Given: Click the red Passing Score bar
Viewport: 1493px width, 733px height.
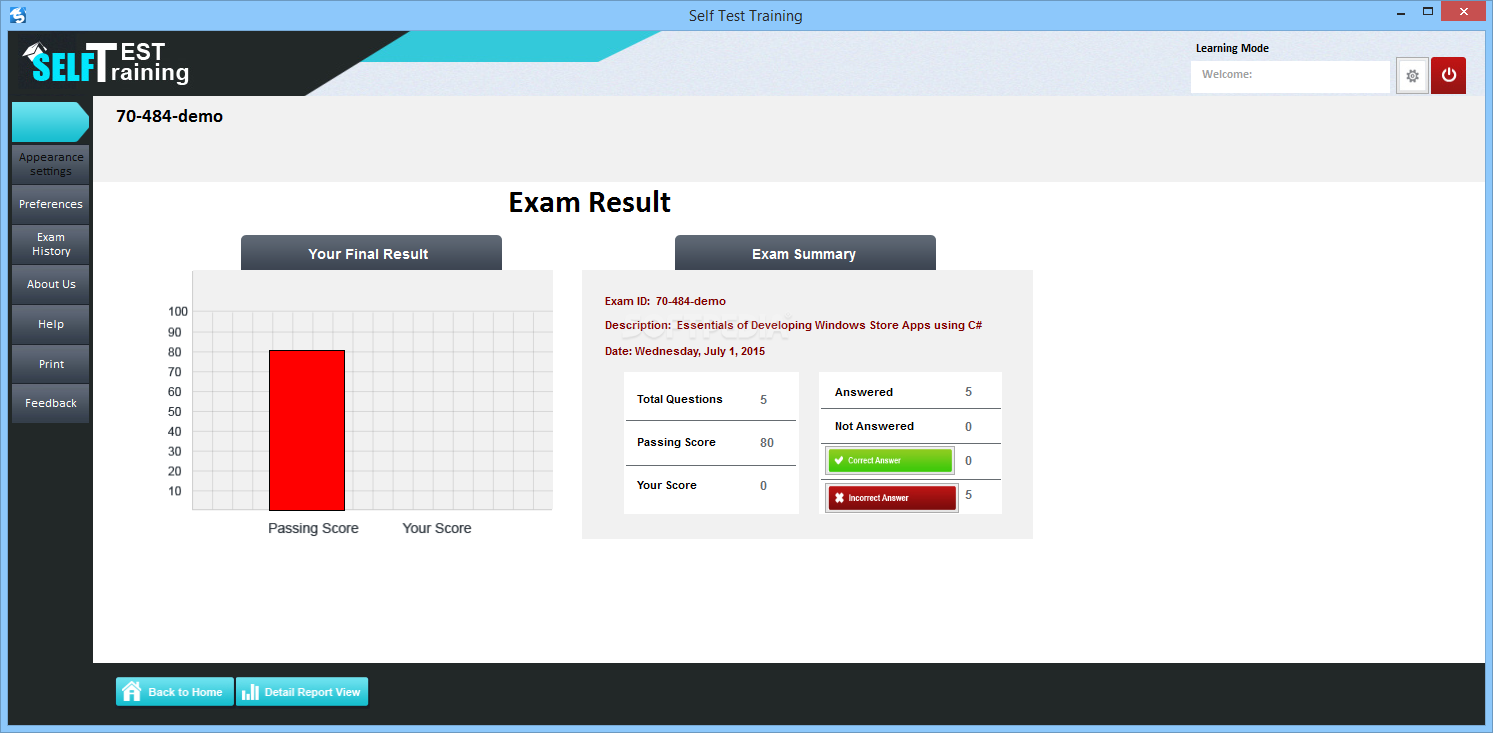Looking at the screenshot, I should coord(307,430).
